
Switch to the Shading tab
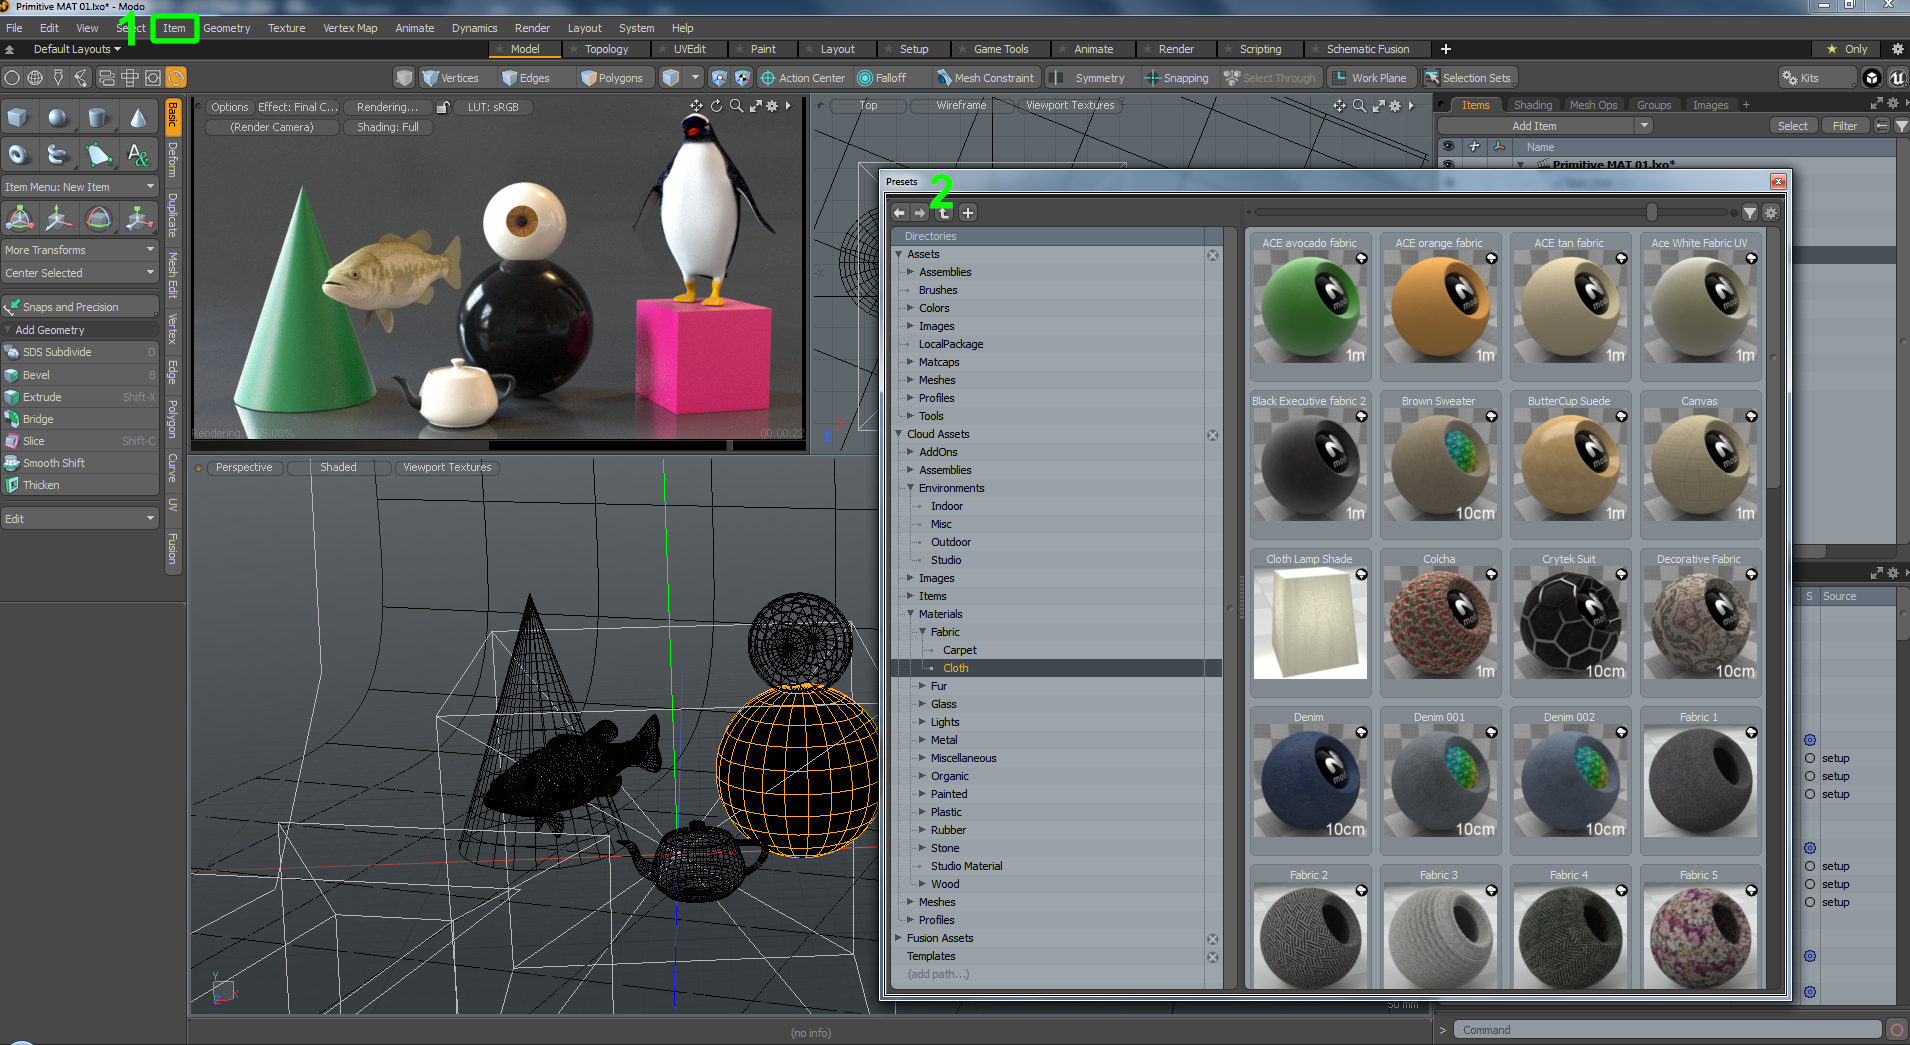(x=1532, y=105)
